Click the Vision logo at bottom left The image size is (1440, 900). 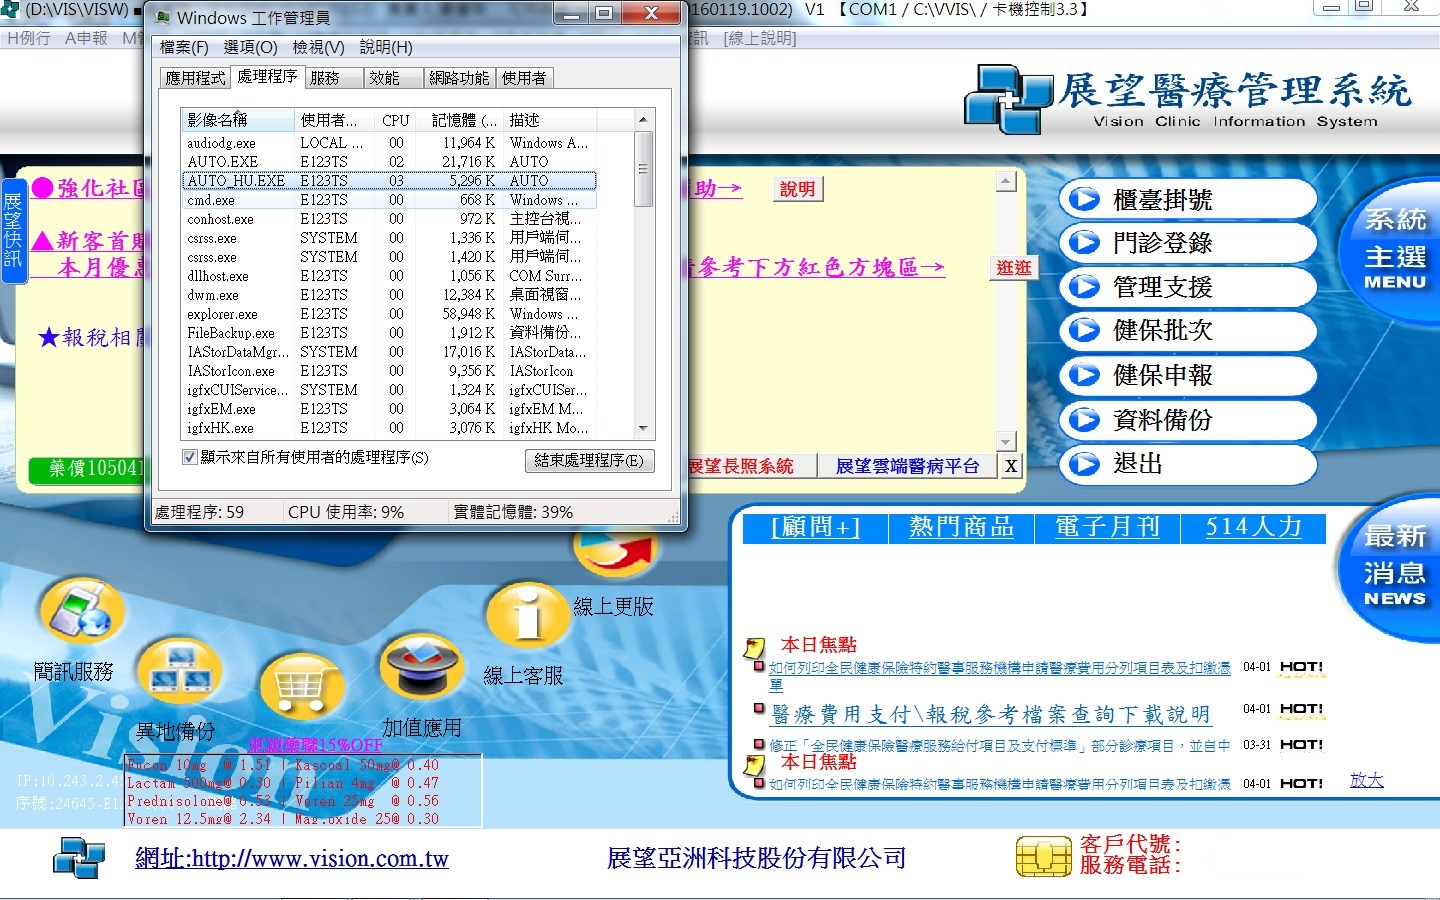[78, 858]
